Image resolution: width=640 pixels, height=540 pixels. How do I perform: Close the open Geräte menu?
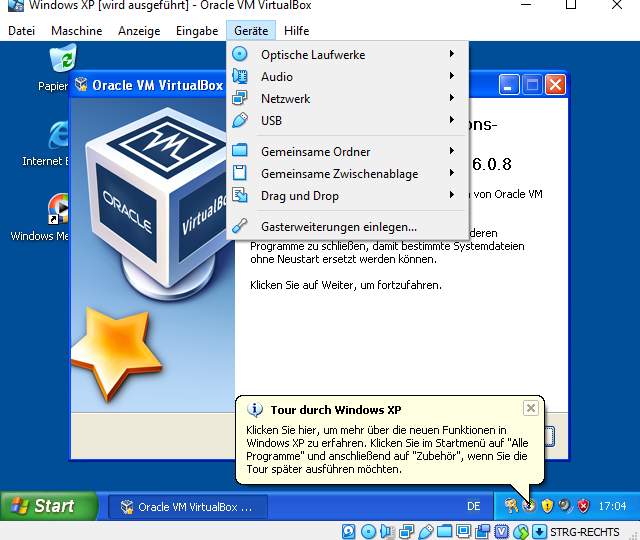point(251,31)
